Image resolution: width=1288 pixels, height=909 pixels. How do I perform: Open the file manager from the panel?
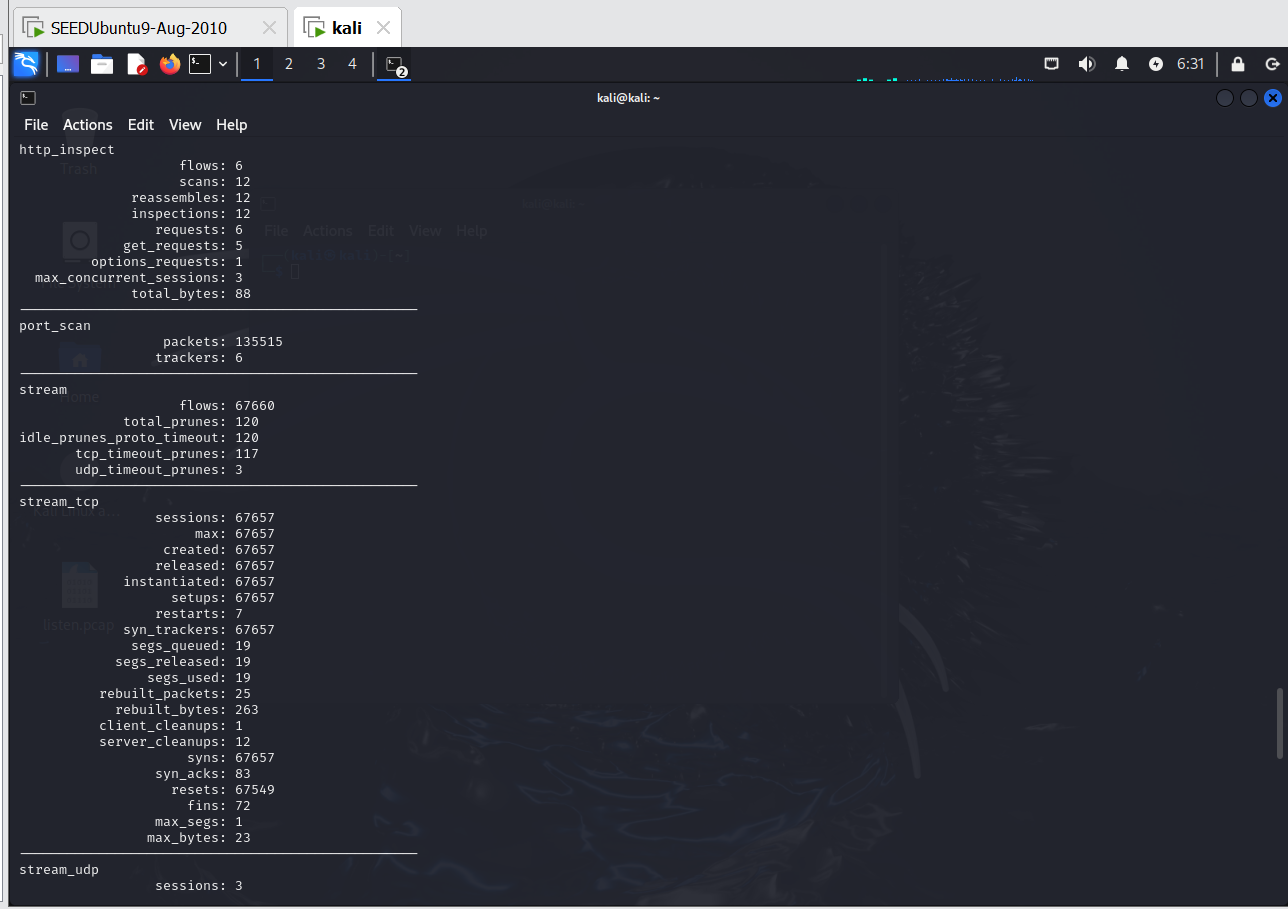click(x=102, y=64)
